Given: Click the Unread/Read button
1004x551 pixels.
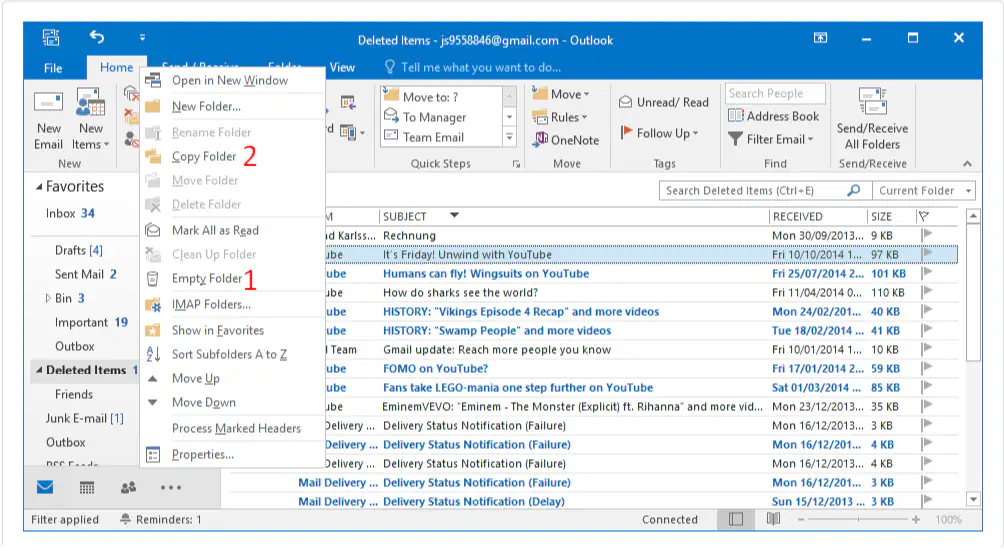Looking at the screenshot, I should click(x=663, y=102).
